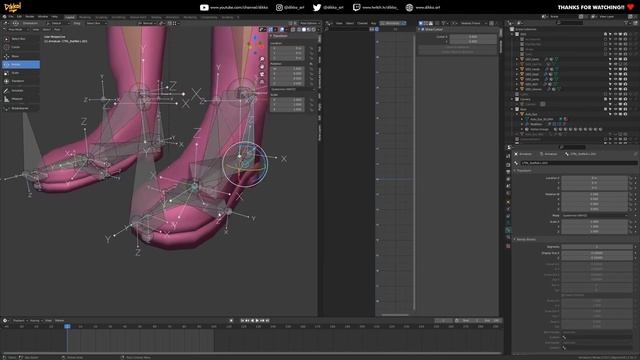Toggle Normalize in the graph editor header
The image size is (640, 360).
point(393,23)
